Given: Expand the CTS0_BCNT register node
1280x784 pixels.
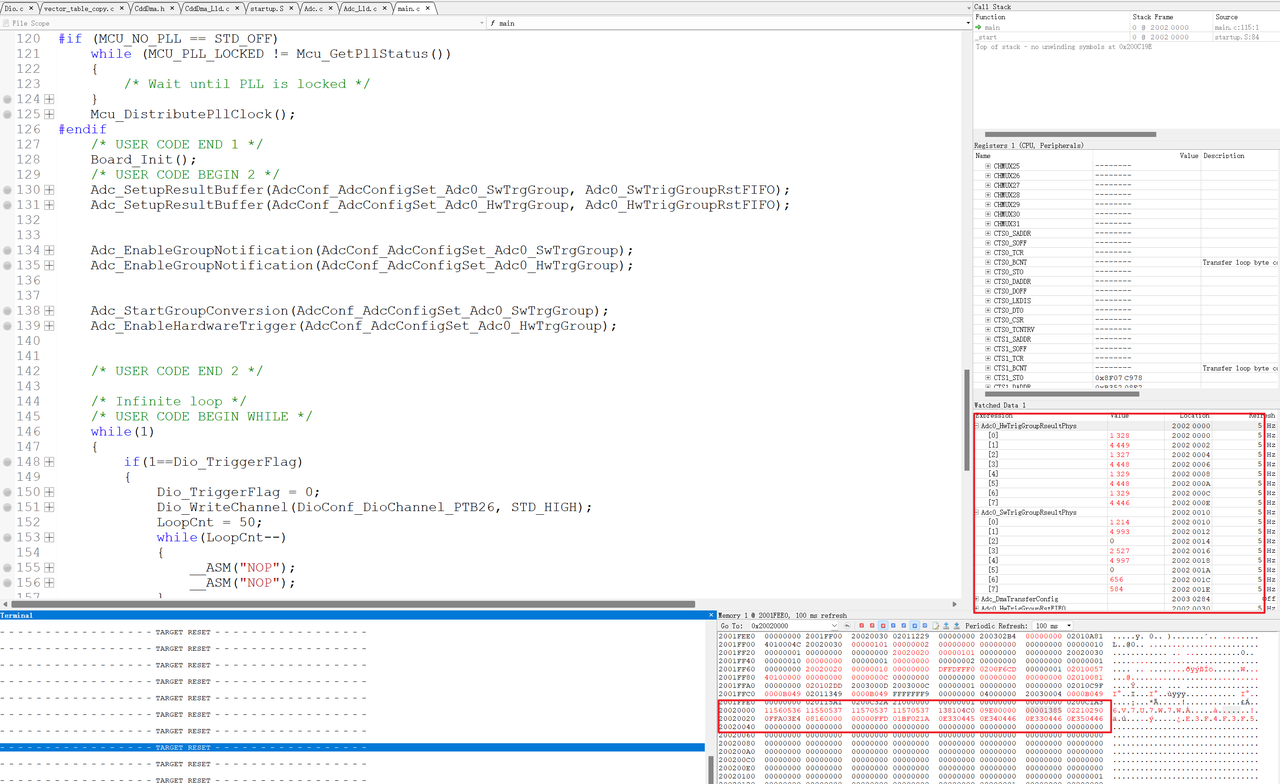Looking at the screenshot, I should coord(988,262).
